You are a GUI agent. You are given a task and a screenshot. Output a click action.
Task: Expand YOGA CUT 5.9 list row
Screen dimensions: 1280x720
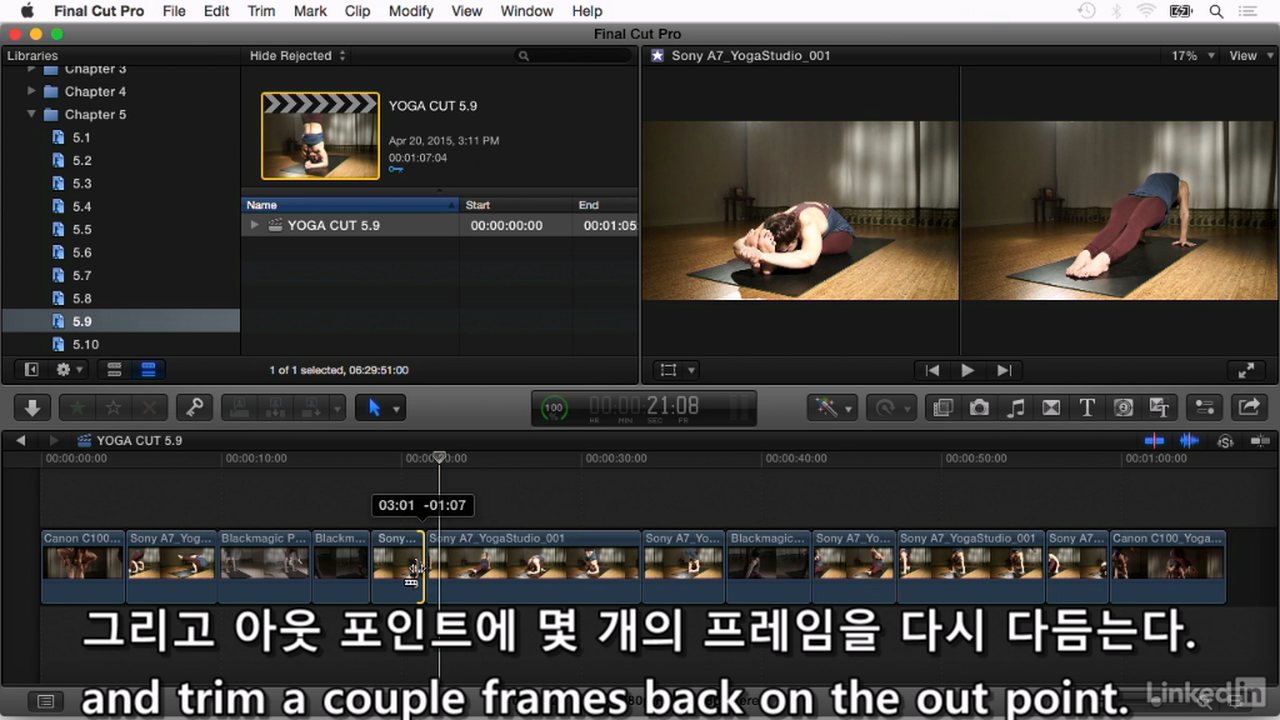[255, 225]
